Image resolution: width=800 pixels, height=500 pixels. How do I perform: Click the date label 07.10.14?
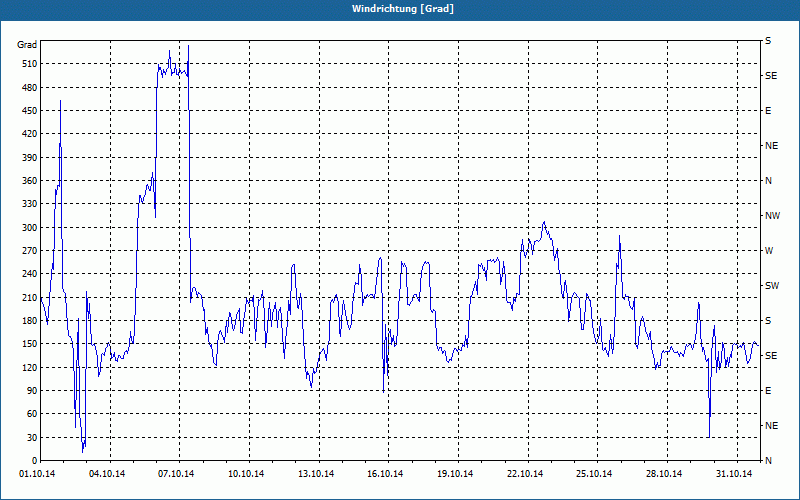[x=176, y=474]
